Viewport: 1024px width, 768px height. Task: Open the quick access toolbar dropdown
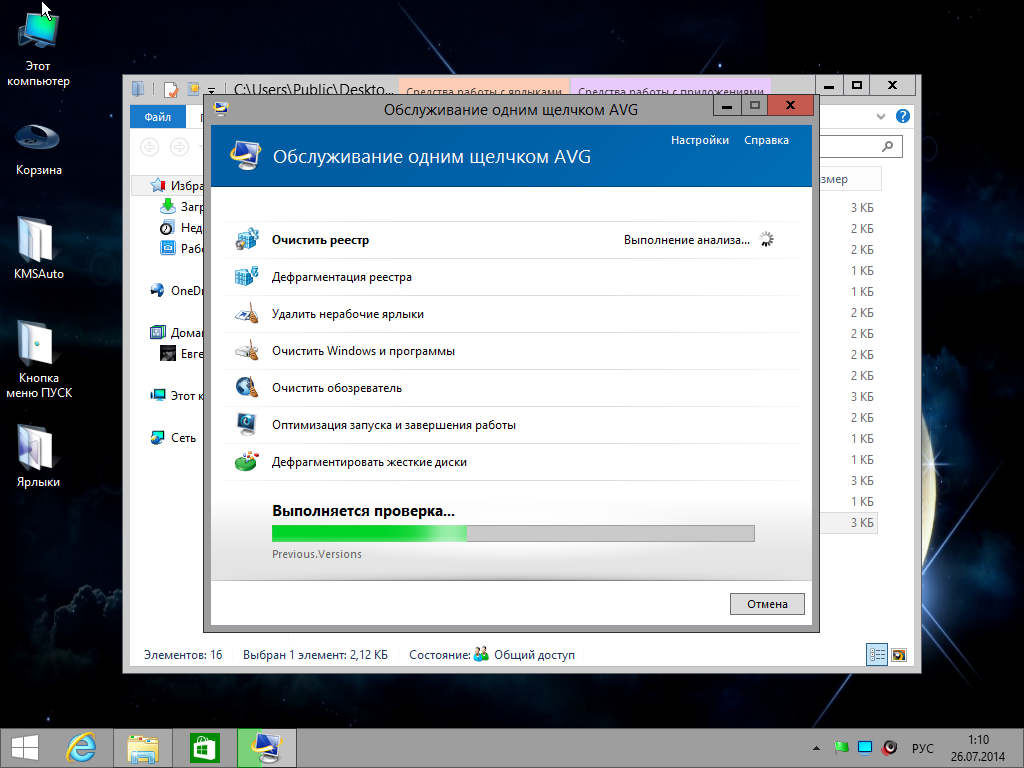click(x=212, y=90)
